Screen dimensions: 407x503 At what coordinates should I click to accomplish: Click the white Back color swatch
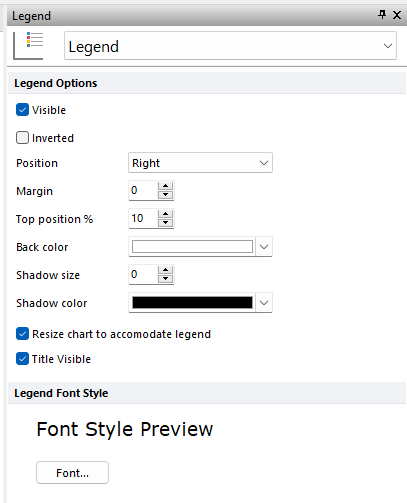[192, 247]
